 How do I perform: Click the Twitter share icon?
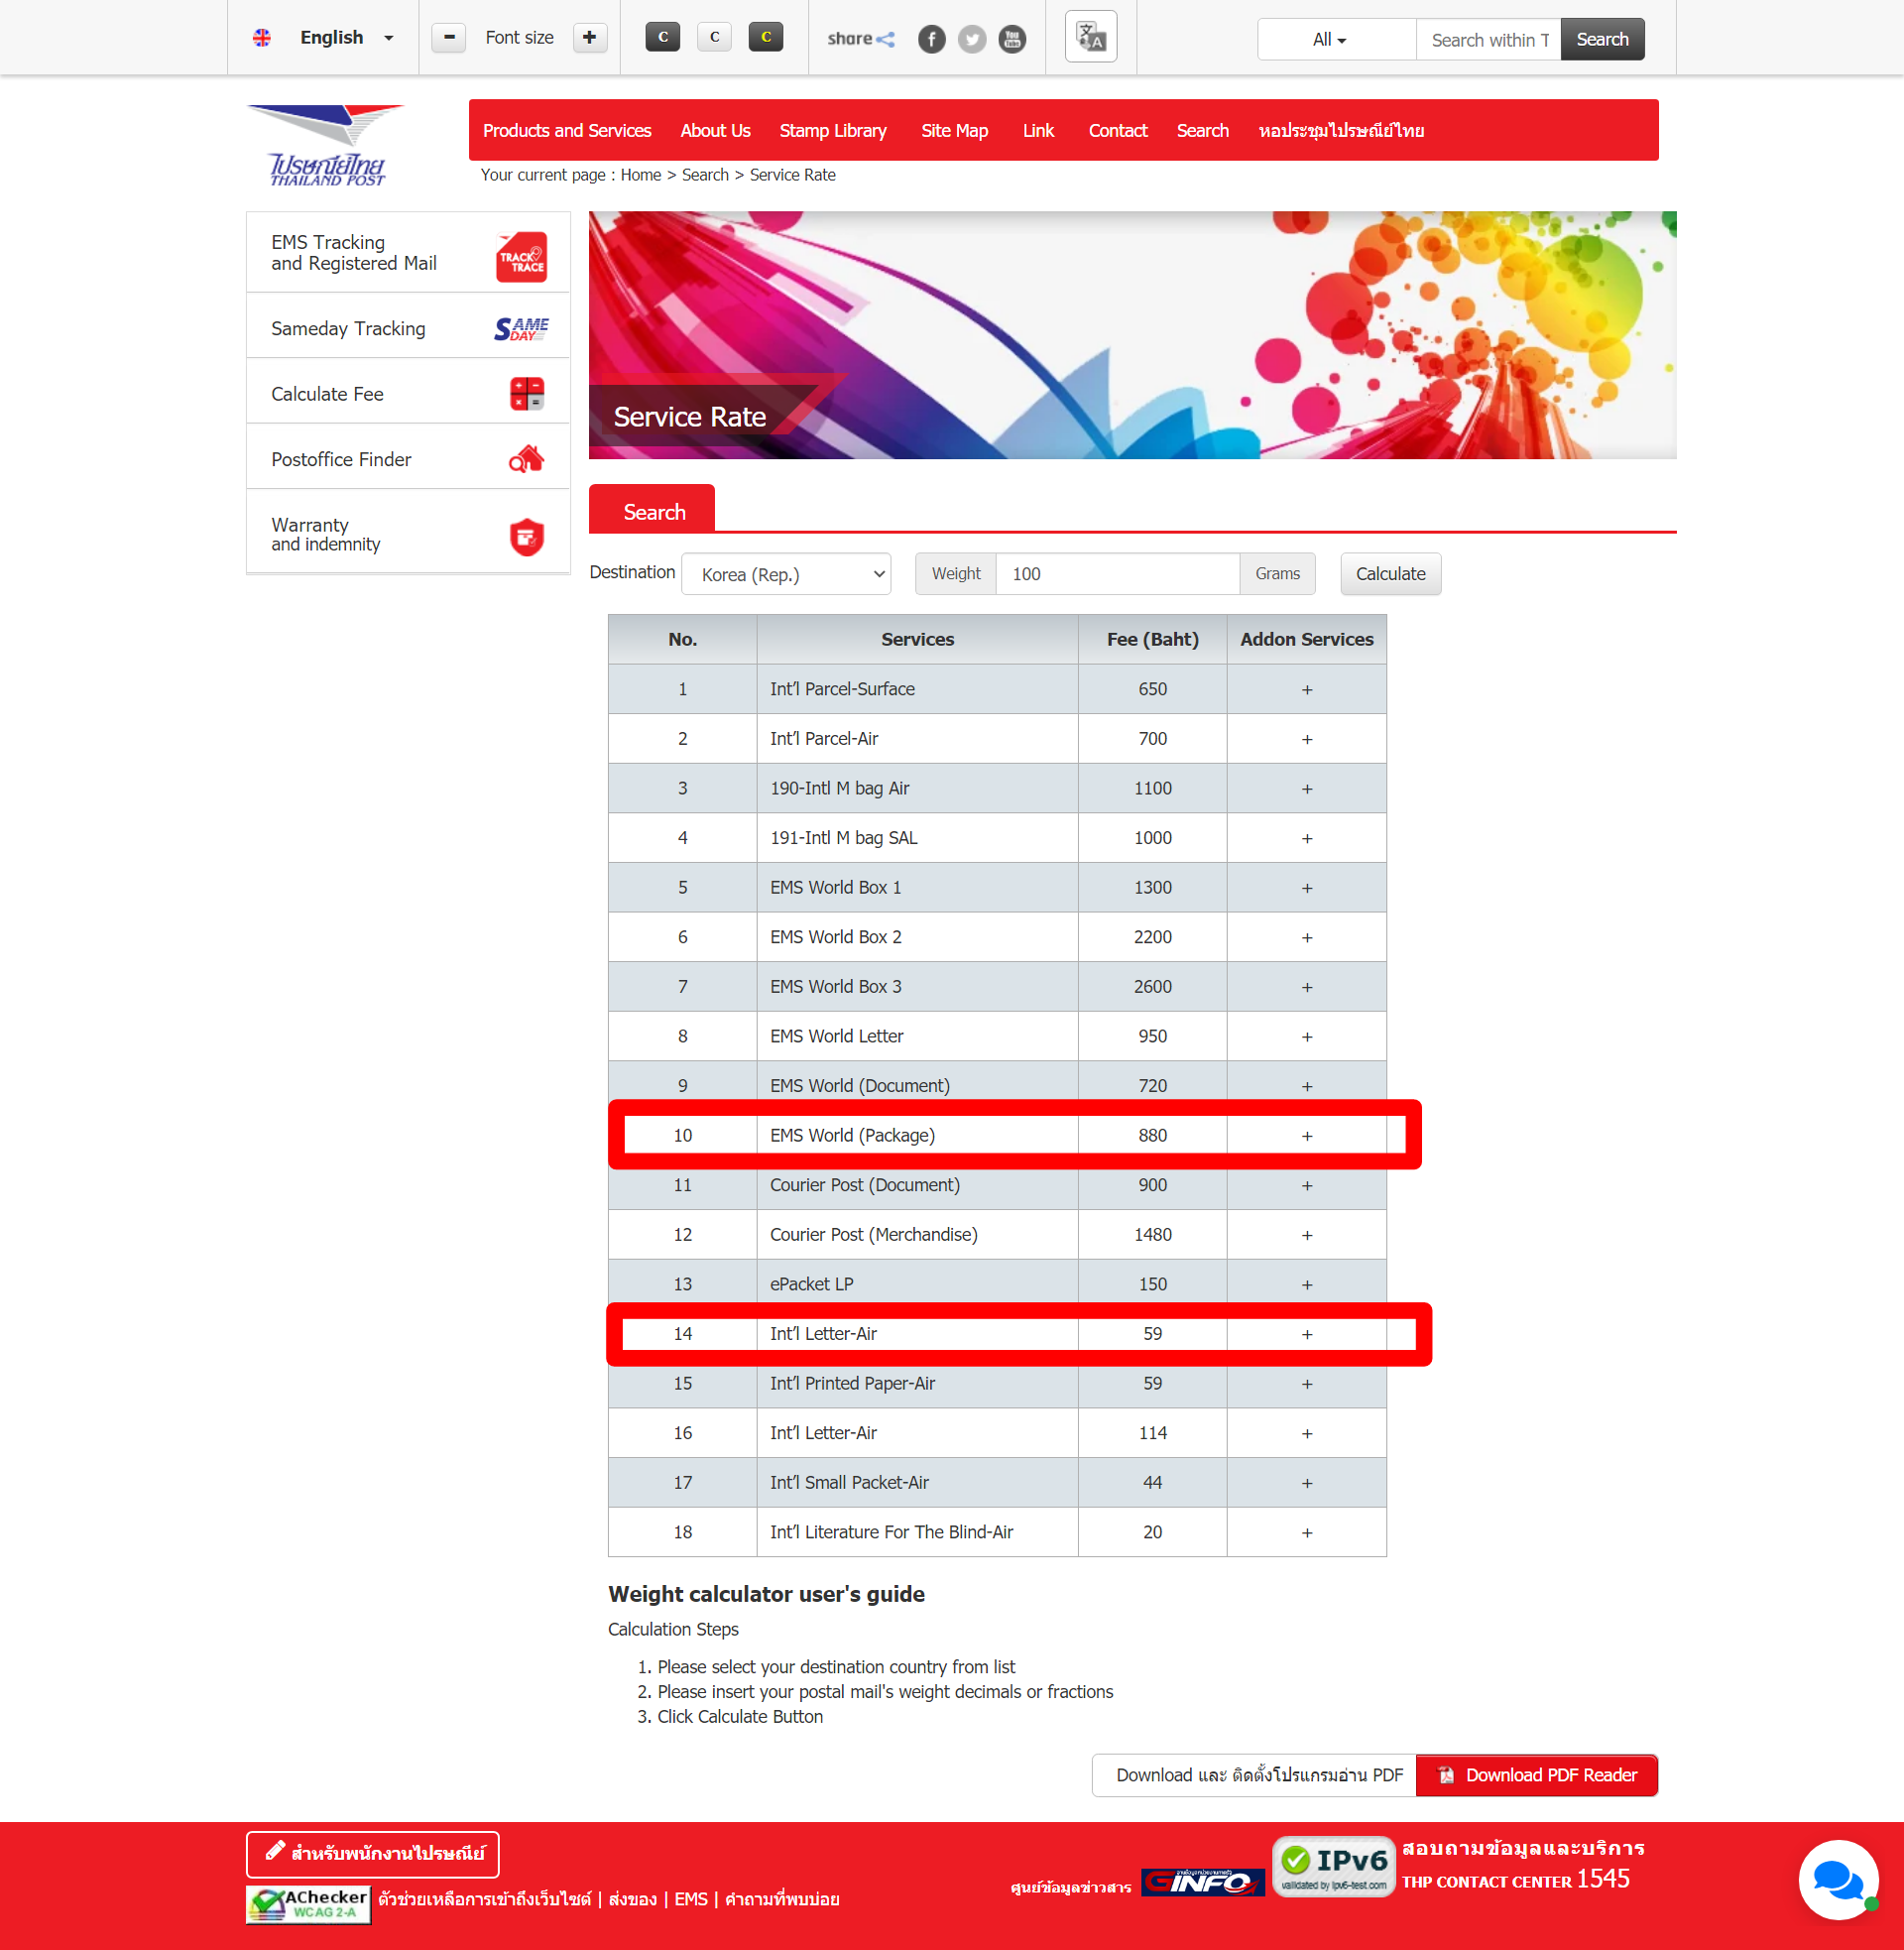971,39
